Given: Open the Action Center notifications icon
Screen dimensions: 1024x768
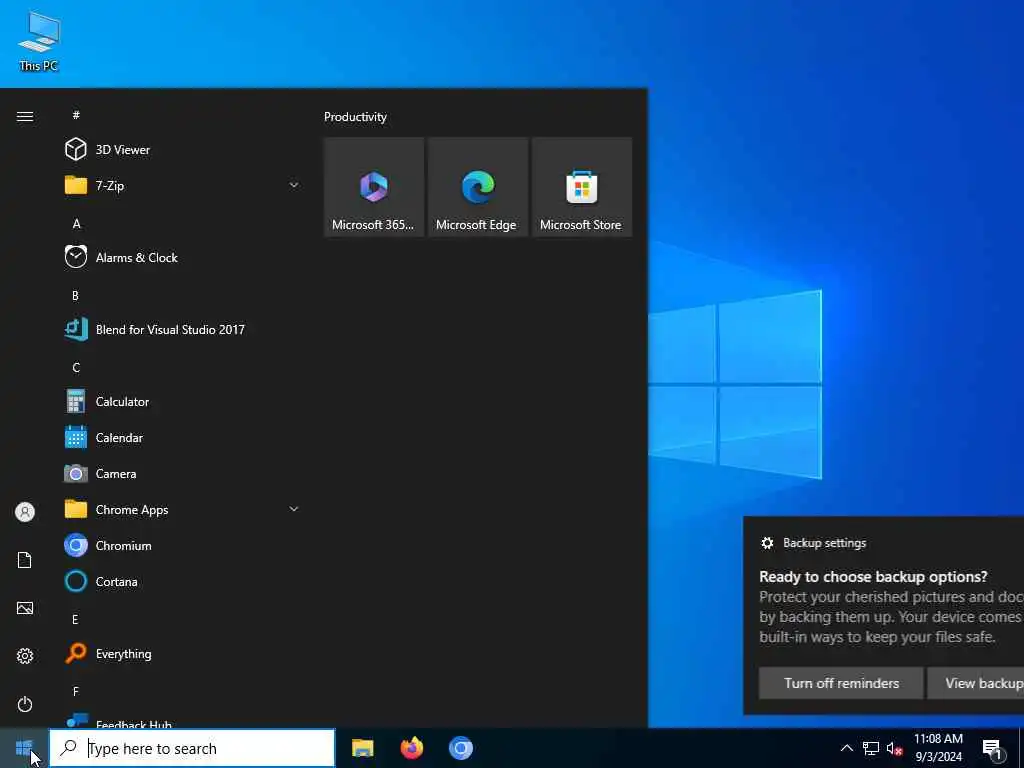Looking at the screenshot, I should [993, 748].
